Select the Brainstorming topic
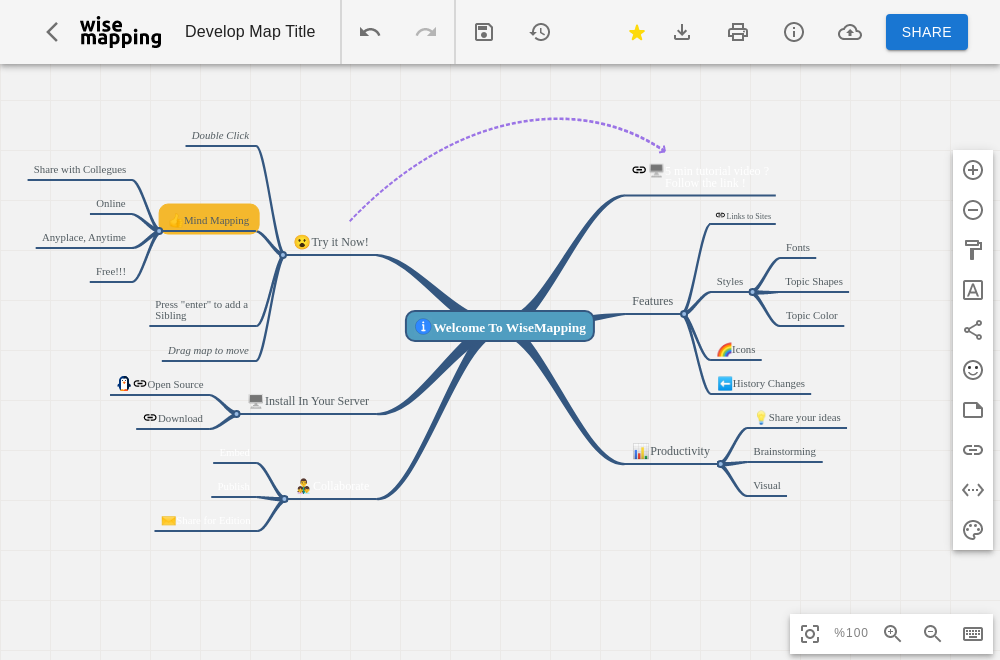 point(784,451)
